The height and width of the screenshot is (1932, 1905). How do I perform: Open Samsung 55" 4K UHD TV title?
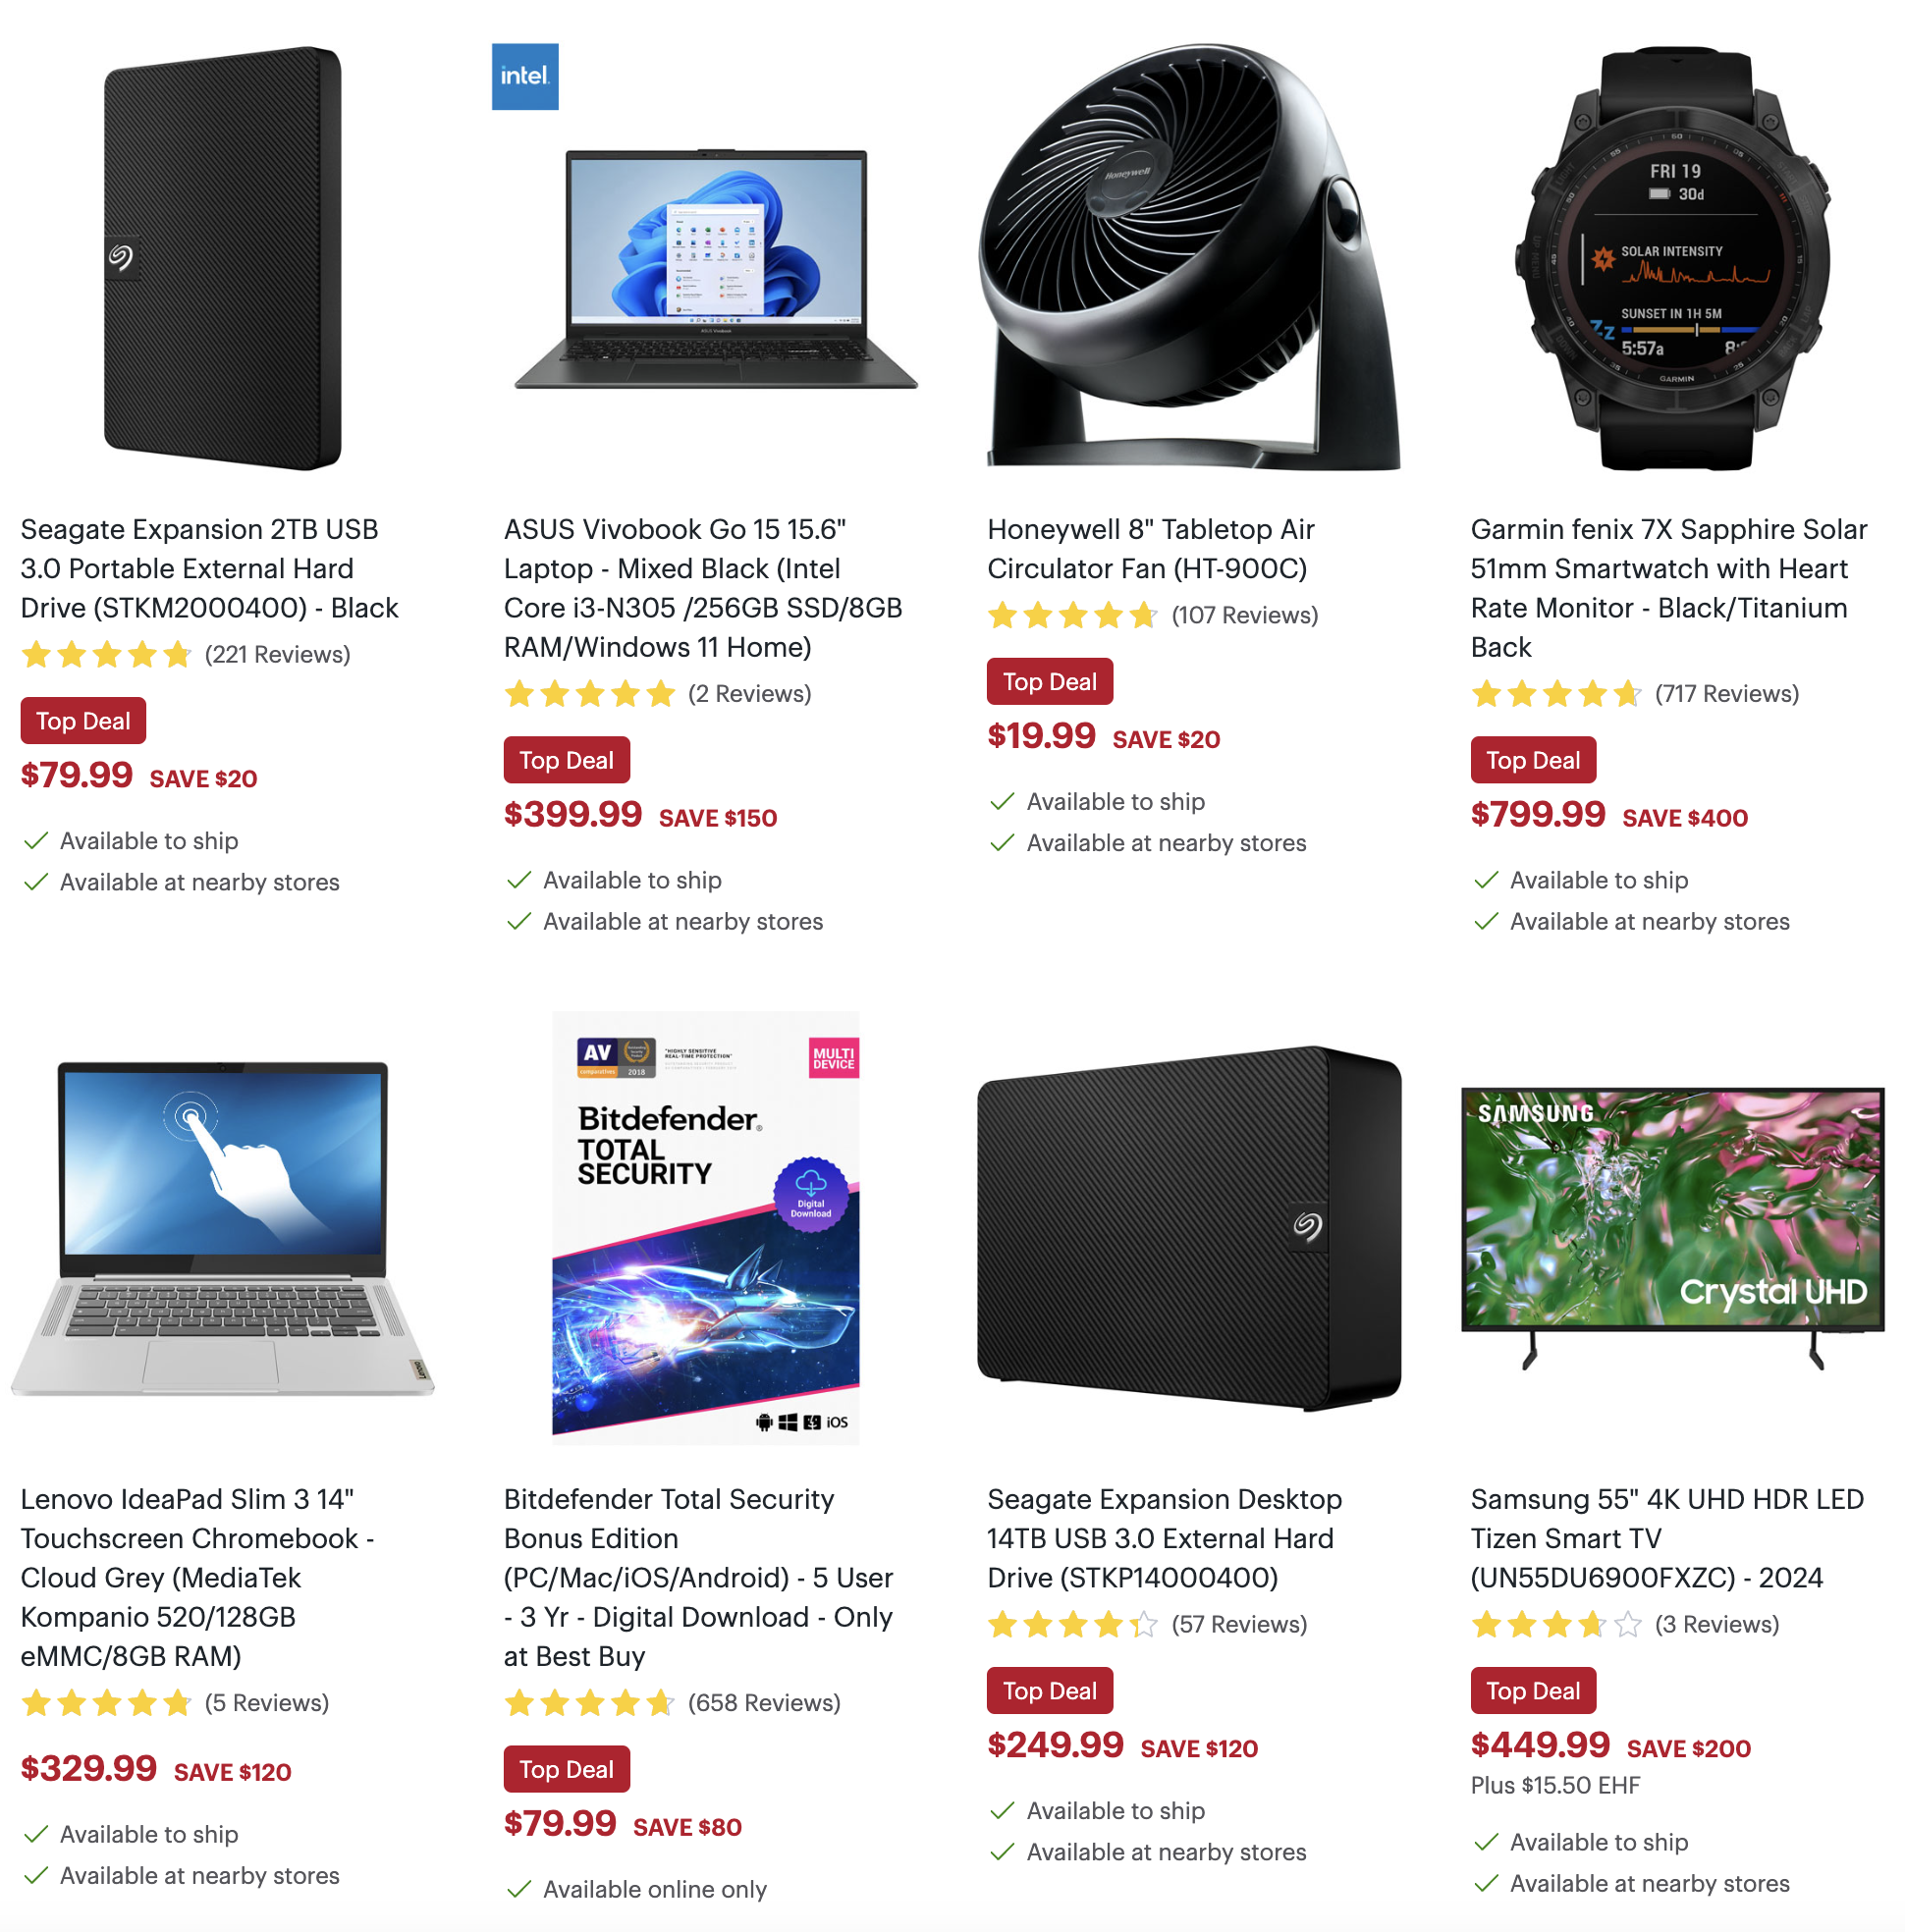(1667, 1538)
